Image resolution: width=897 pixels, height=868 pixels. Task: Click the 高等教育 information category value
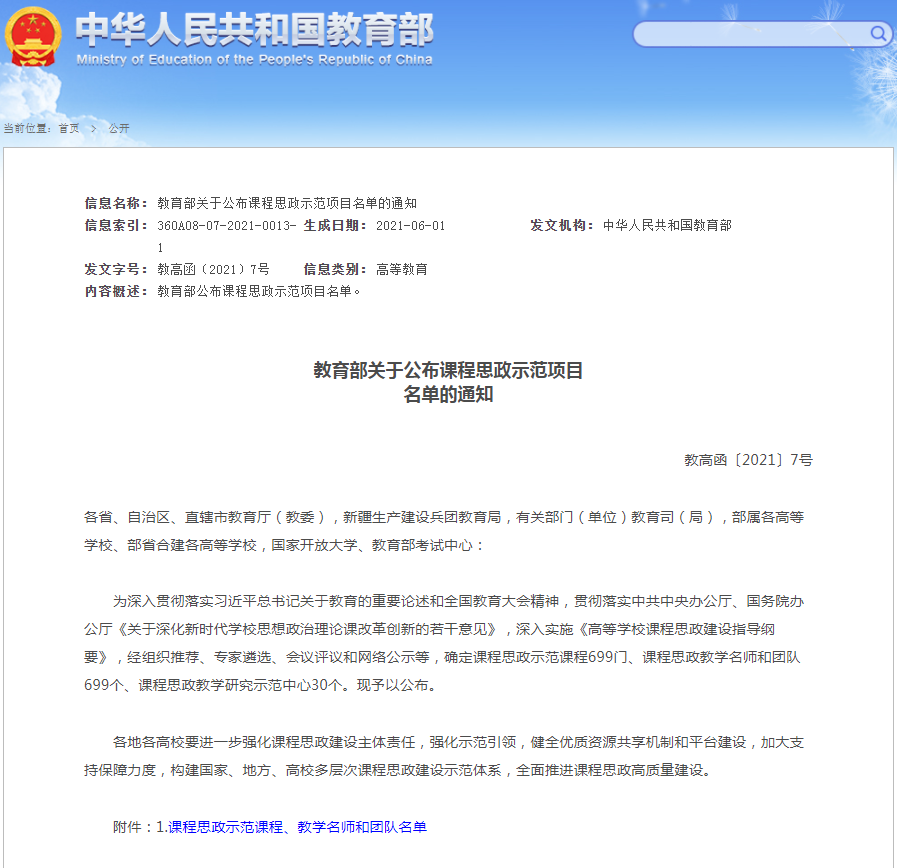coord(401,270)
